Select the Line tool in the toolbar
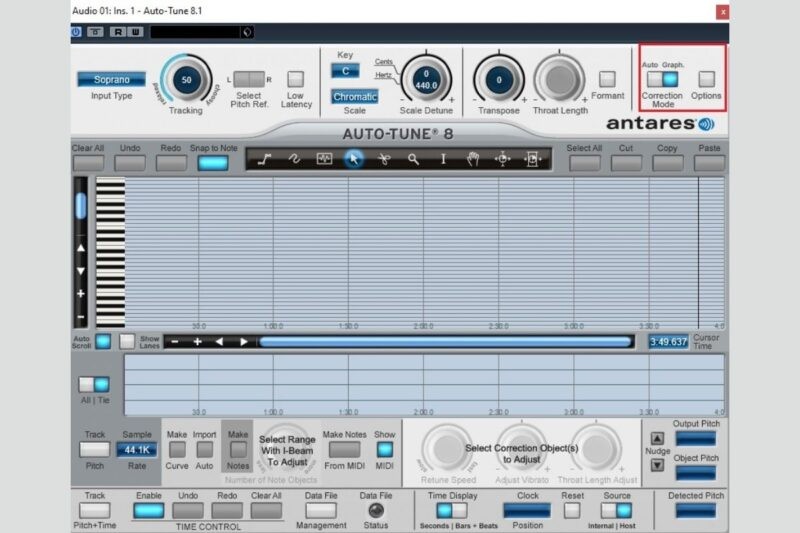 pos(264,159)
